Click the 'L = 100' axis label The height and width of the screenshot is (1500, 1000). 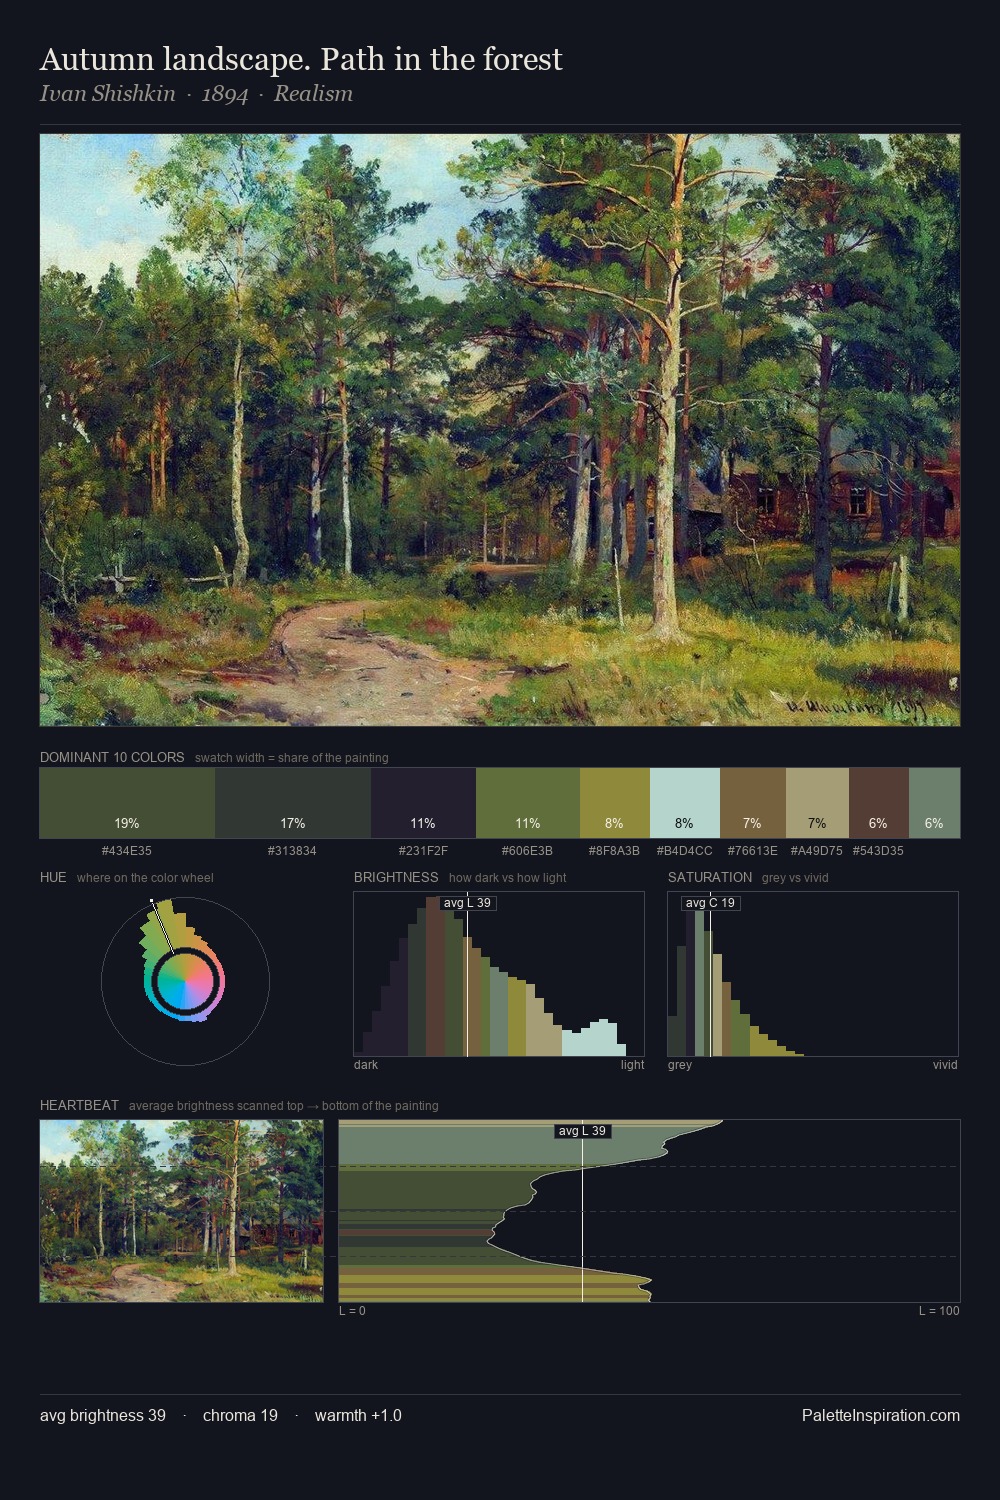click(x=939, y=1311)
